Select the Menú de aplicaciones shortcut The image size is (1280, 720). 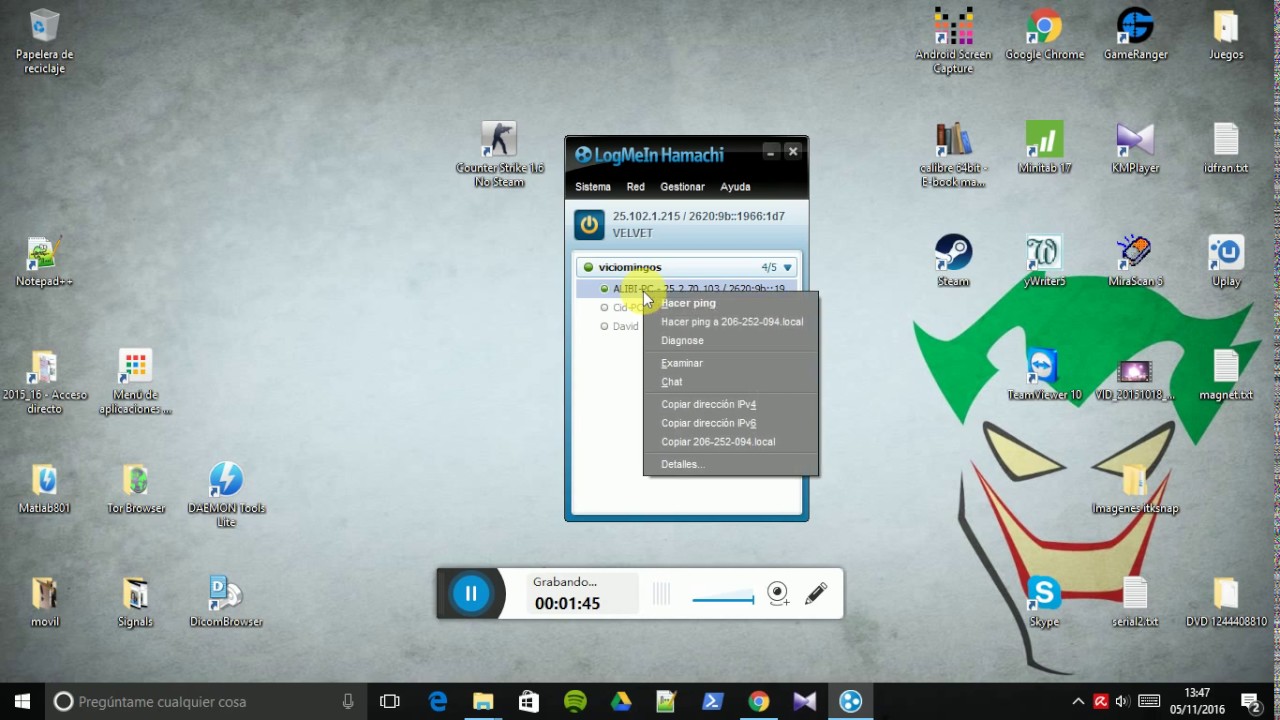135,381
